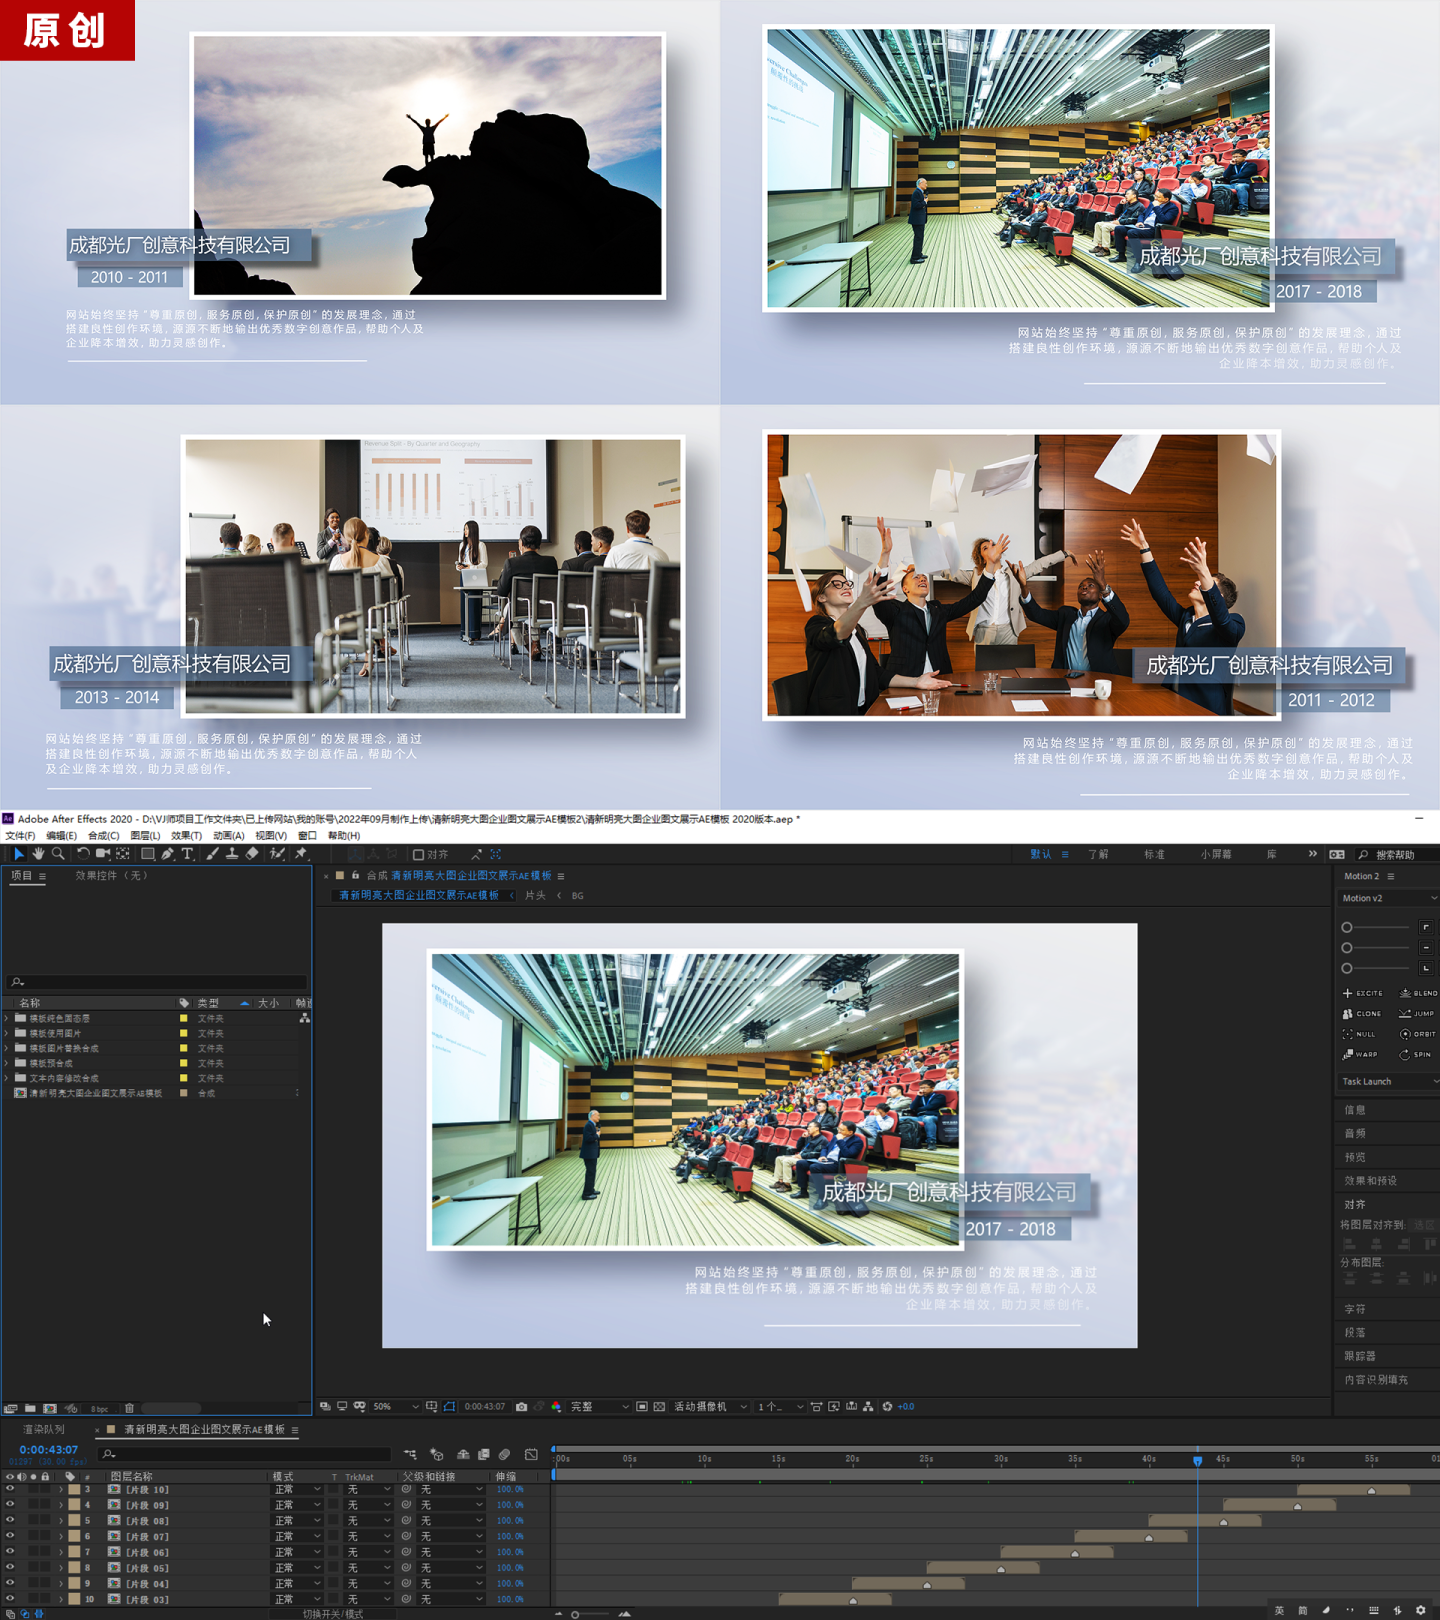Adjust the timeline zoom slider
Viewport: 1440px width, 1620px height.
tap(591, 1614)
